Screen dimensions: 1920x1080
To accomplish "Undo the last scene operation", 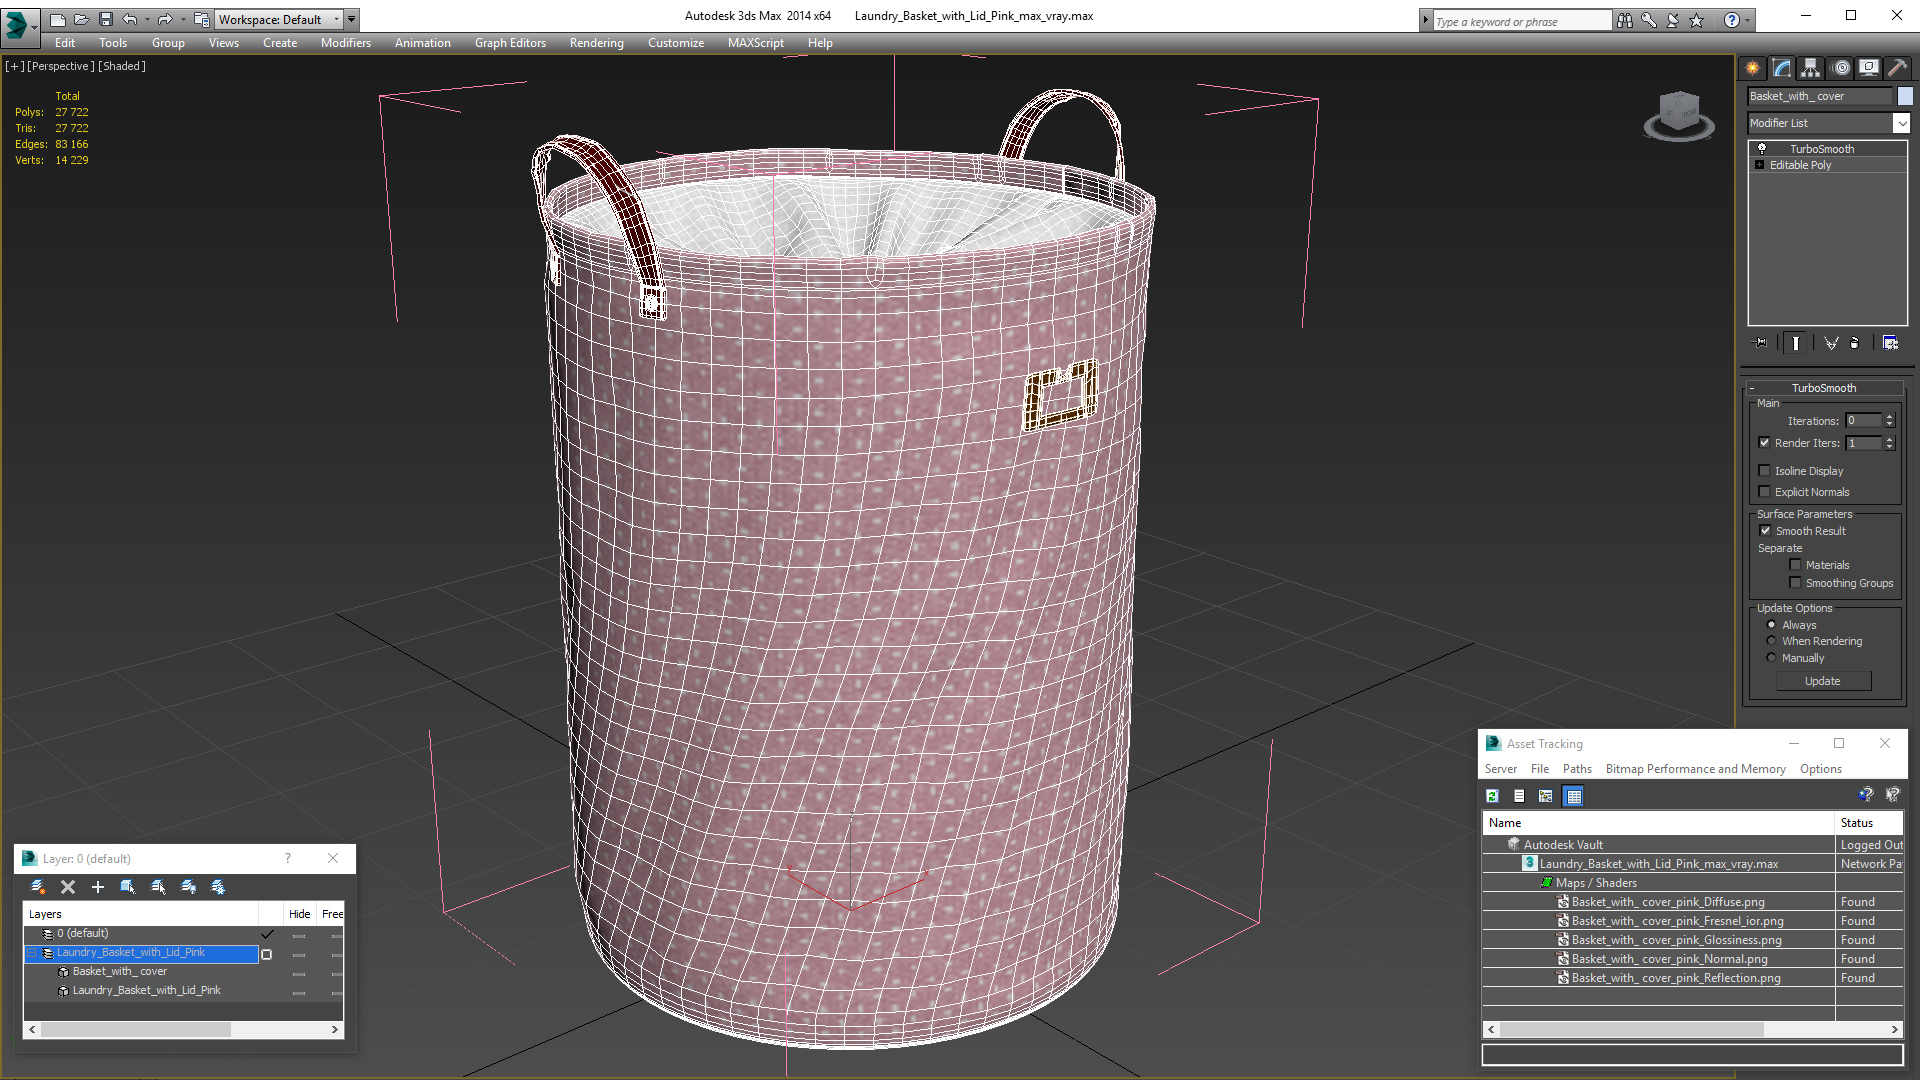I will [x=129, y=19].
